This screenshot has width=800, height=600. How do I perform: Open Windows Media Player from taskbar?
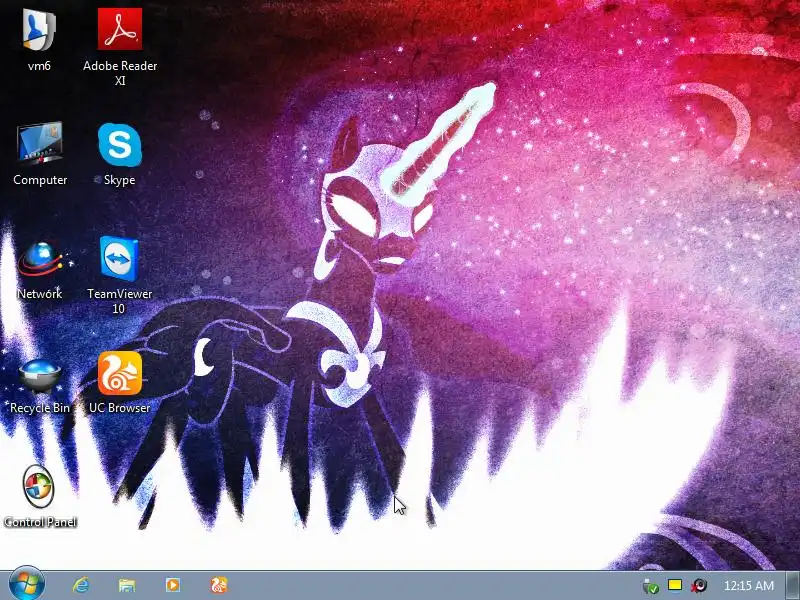[172, 585]
